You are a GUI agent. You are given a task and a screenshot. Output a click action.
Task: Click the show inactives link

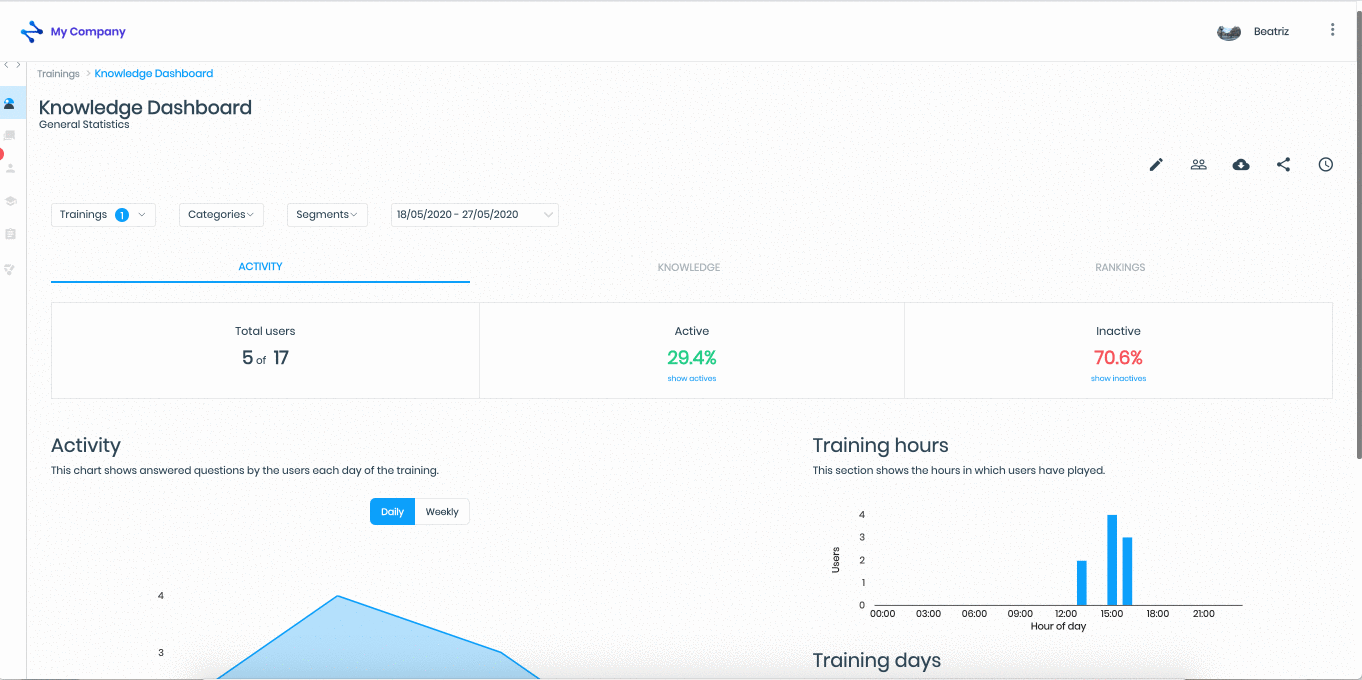point(1118,379)
